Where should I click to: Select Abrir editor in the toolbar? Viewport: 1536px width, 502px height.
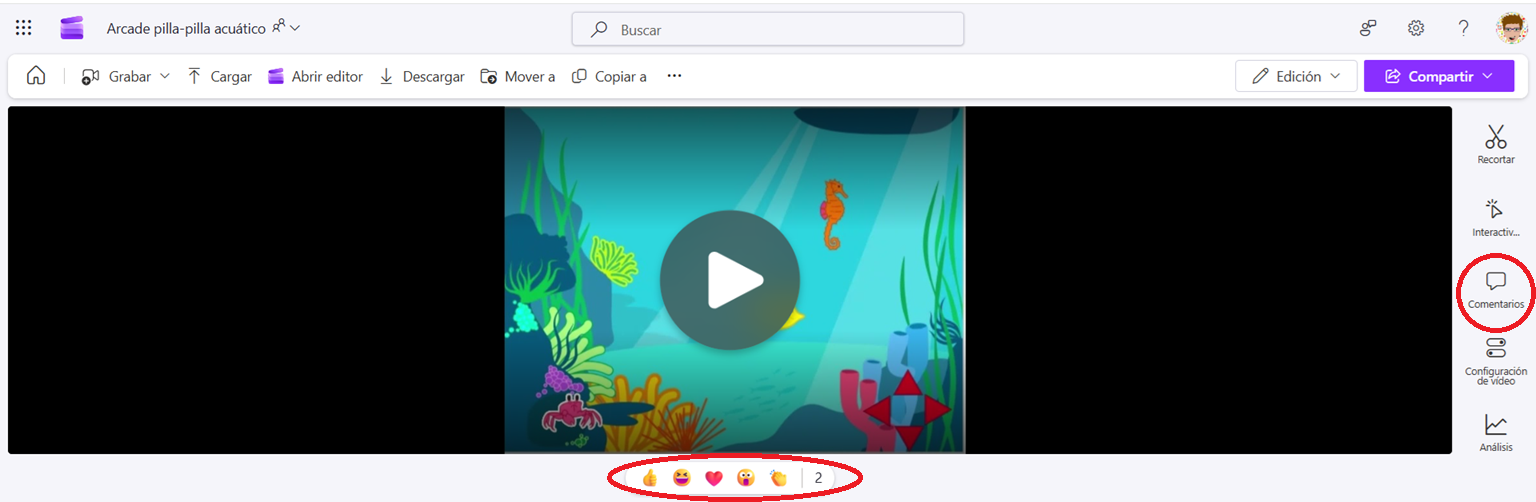[x=316, y=76]
